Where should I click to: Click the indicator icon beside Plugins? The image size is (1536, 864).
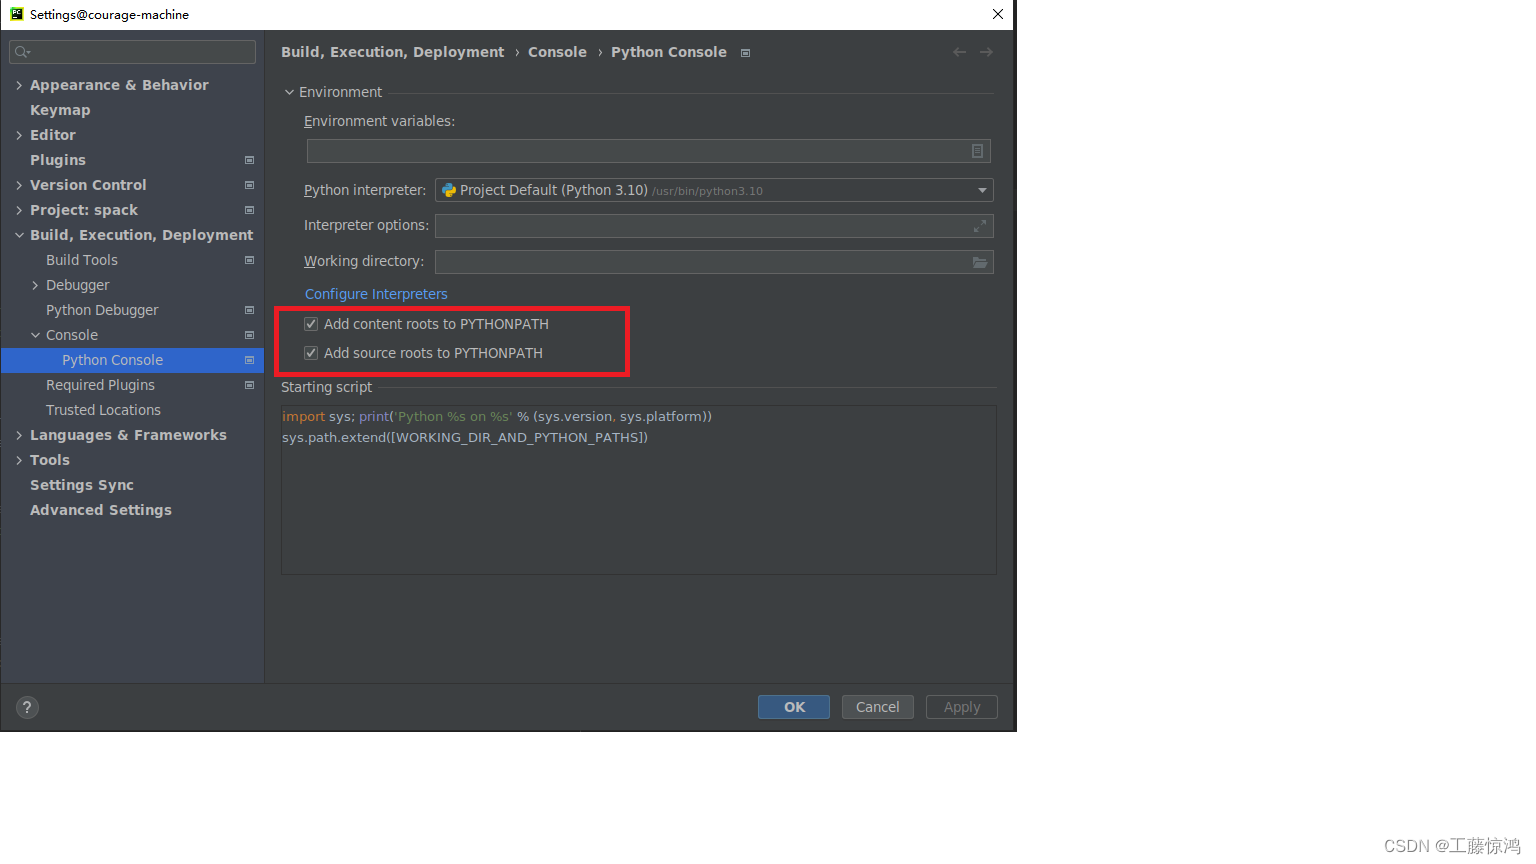point(248,160)
